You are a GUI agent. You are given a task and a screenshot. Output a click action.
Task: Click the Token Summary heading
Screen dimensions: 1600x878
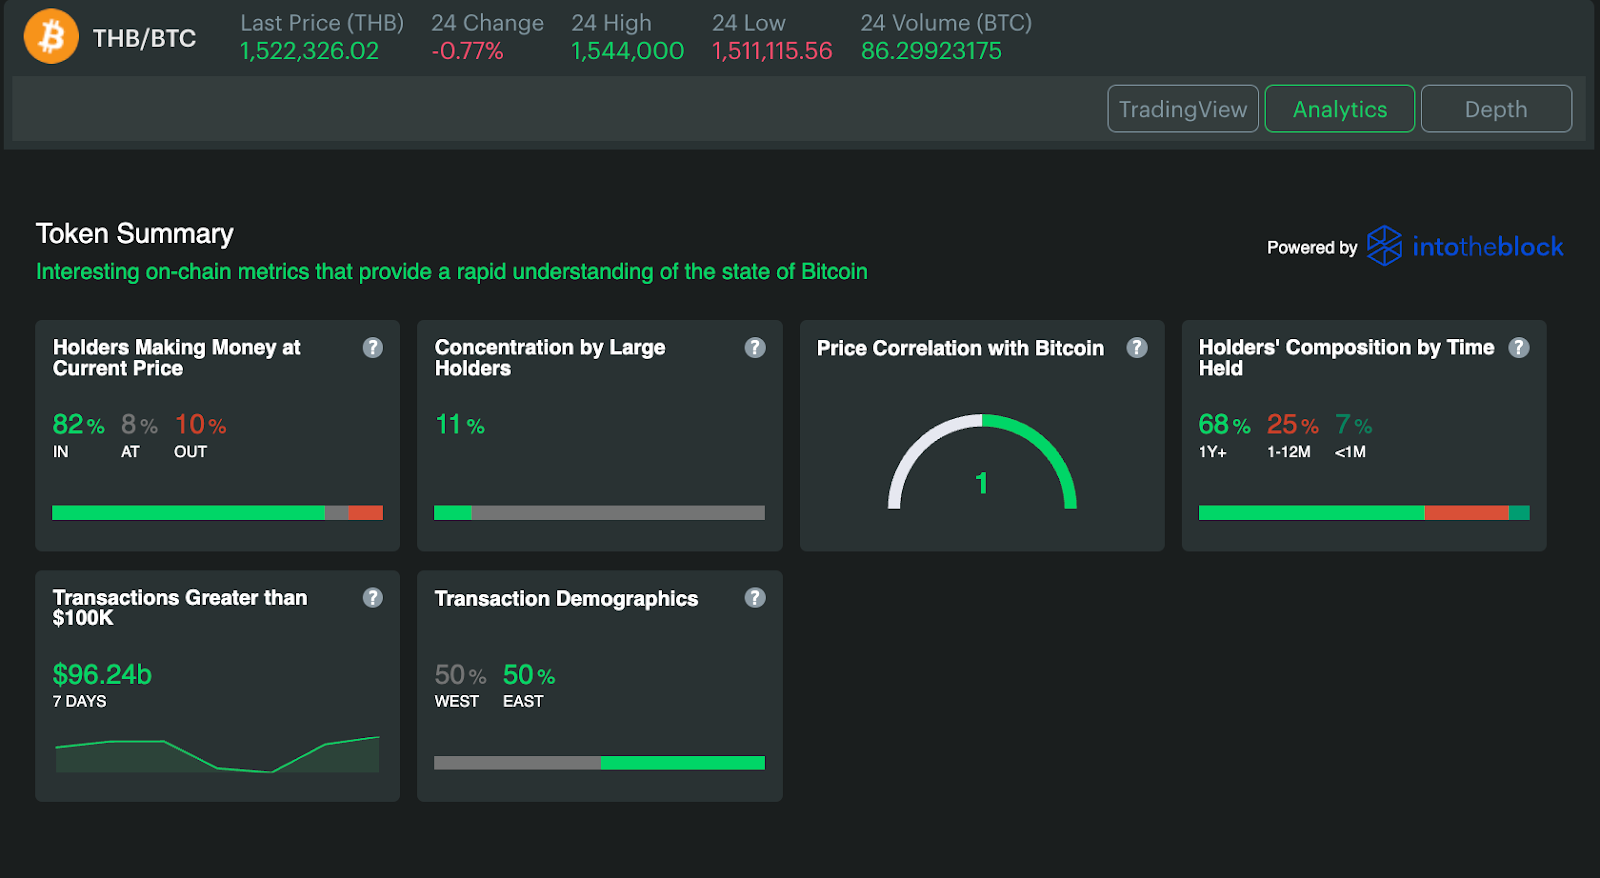135,234
